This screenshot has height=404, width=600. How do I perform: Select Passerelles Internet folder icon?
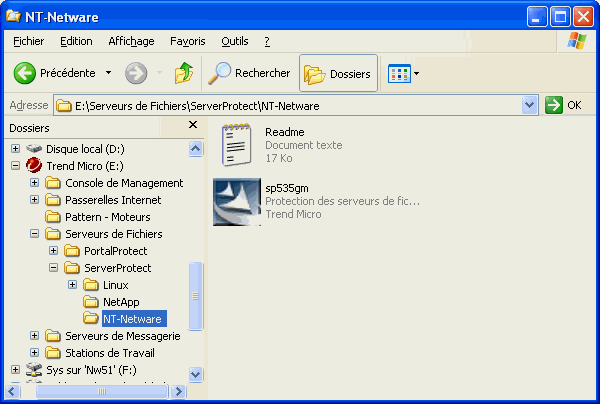click(53, 200)
